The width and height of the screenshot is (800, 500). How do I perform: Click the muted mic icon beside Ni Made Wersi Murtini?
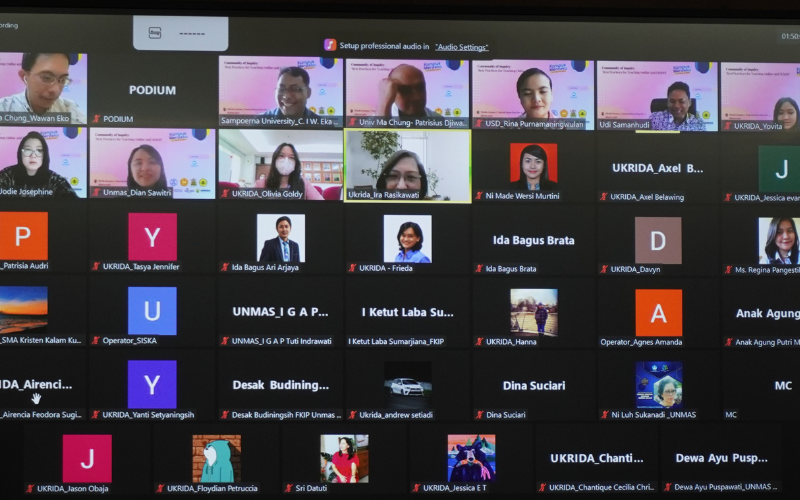click(479, 195)
